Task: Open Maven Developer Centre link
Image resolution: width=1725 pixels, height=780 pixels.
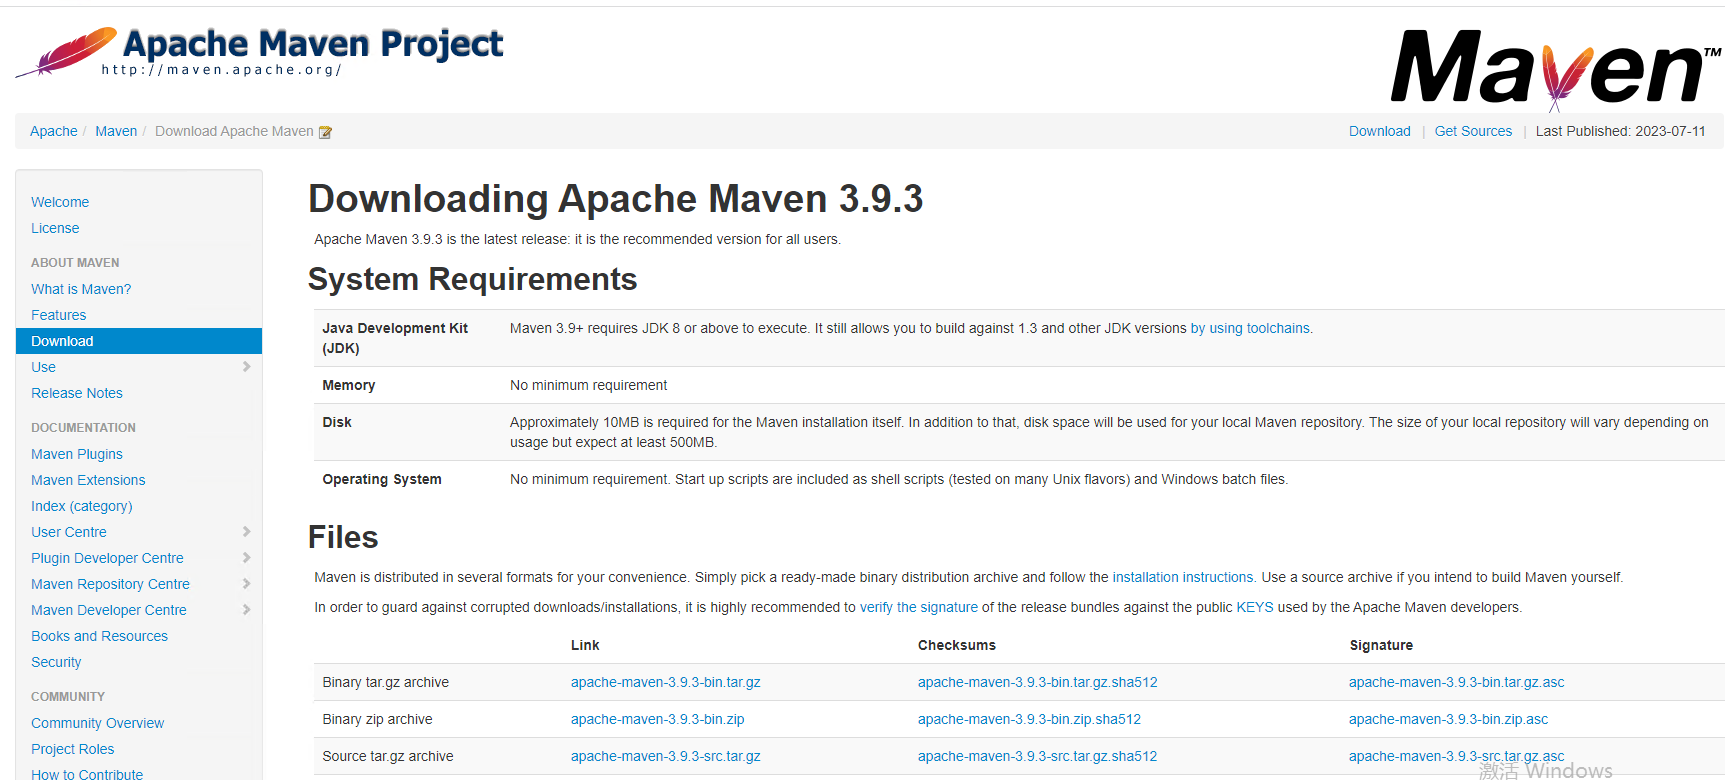Action: 109,610
